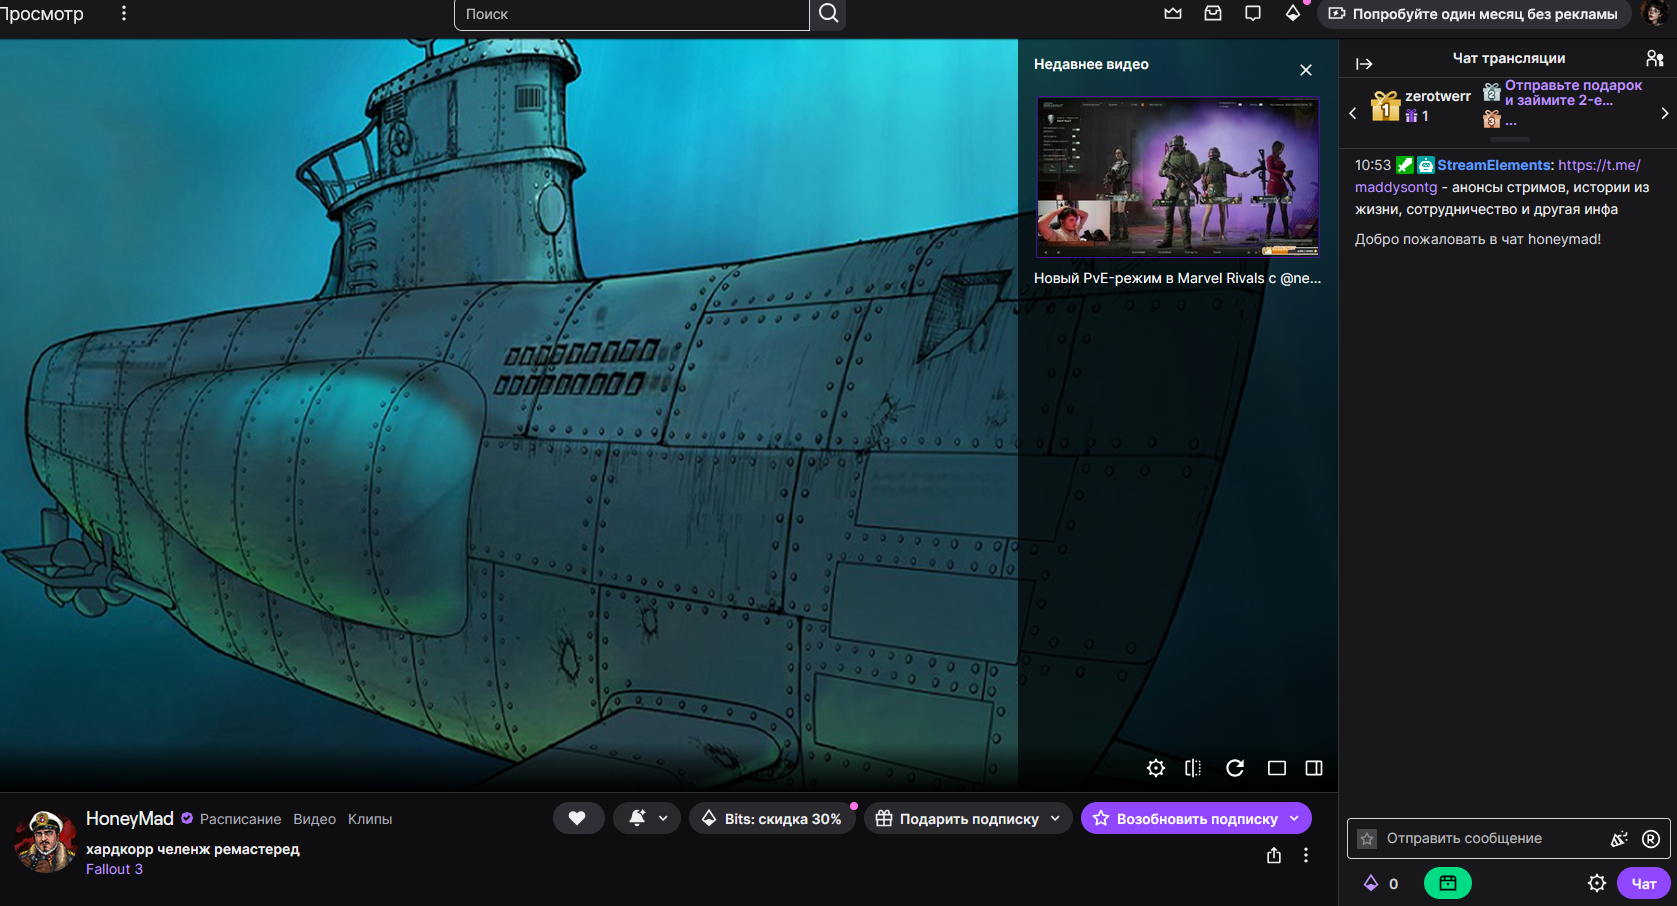Open the chat community users icon
The image size is (1677, 906).
coord(1655,58)
